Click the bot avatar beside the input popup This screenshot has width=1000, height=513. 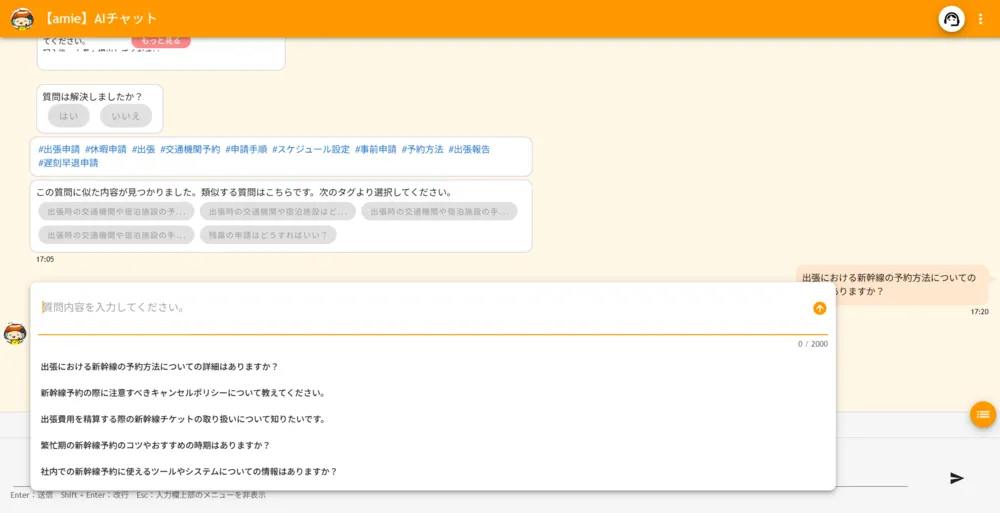click(15, 333)
